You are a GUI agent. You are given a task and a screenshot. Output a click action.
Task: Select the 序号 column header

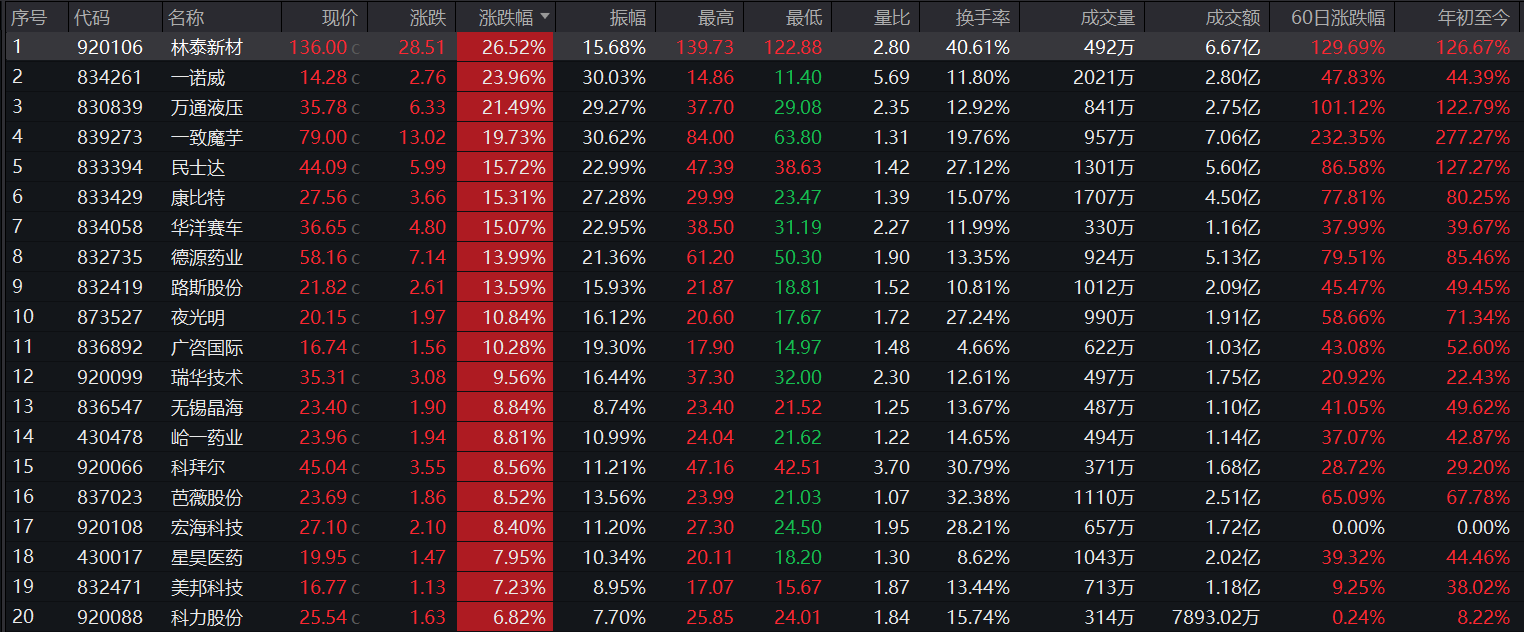click(x=30, y=18)
